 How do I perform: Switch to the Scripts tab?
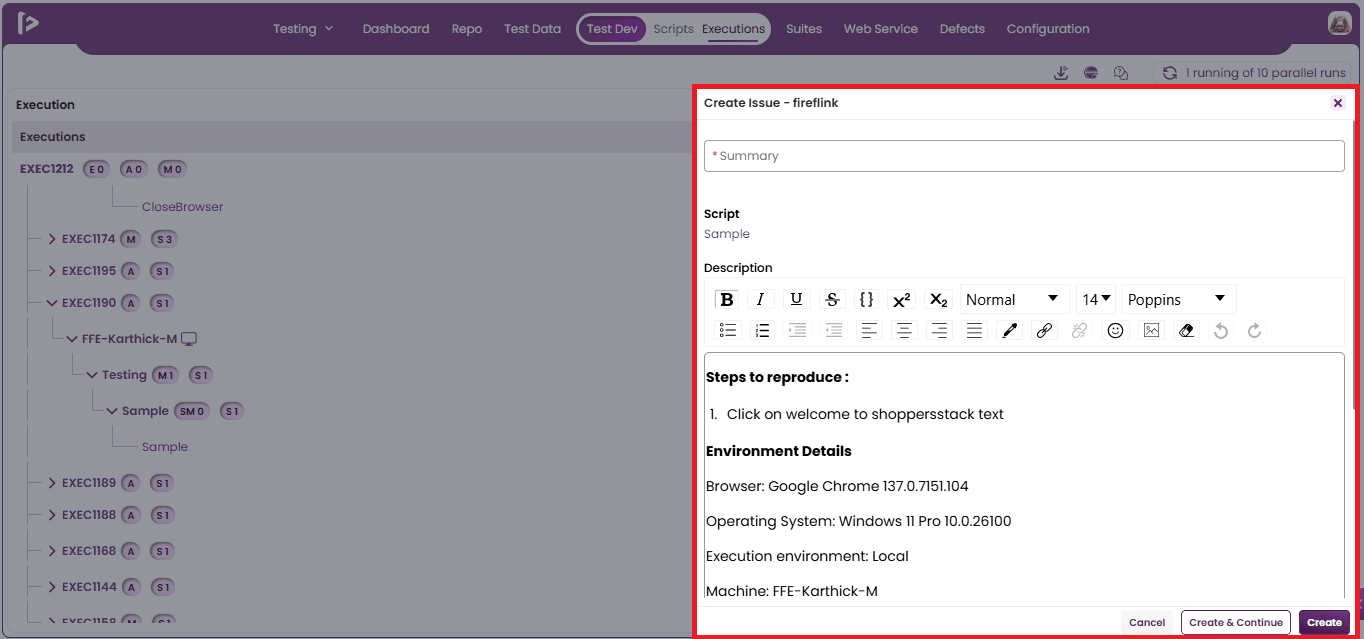pyautogui.click(x=673, y=29)
